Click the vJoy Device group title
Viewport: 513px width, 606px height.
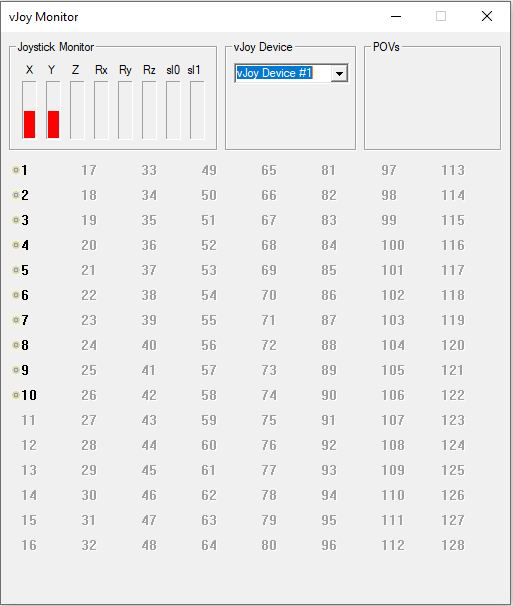click(x=263, y=47)
